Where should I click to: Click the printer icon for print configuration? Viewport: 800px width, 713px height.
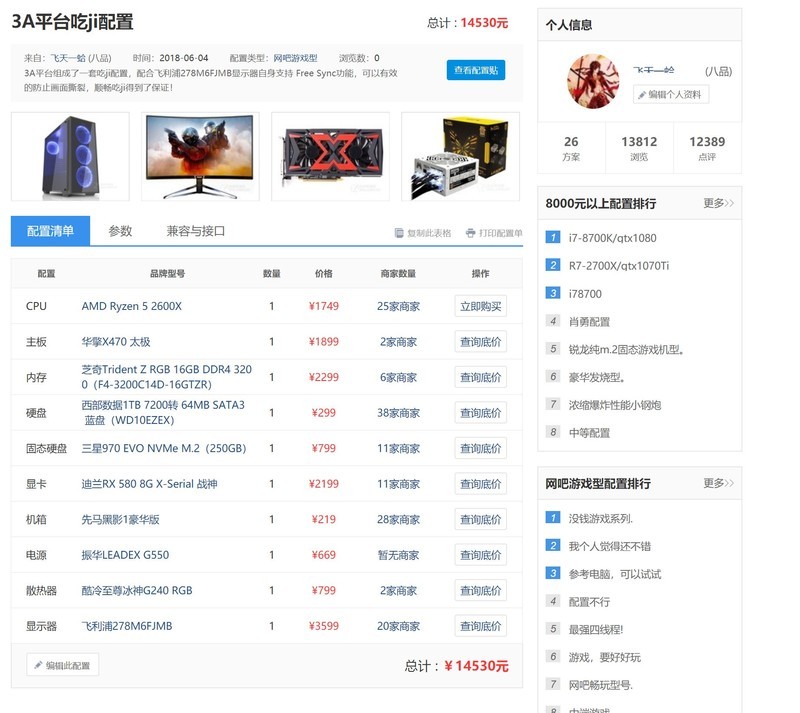coord(470,233)
